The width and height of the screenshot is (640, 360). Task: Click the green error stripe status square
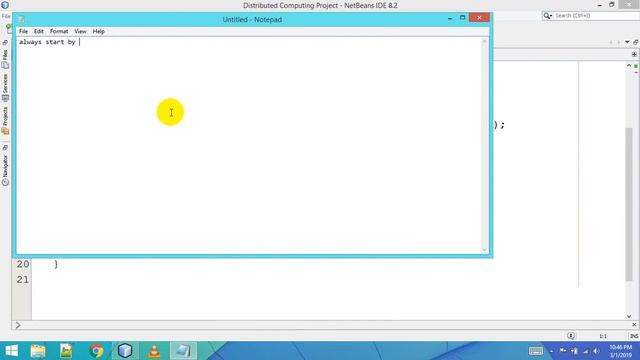[636, 66]
